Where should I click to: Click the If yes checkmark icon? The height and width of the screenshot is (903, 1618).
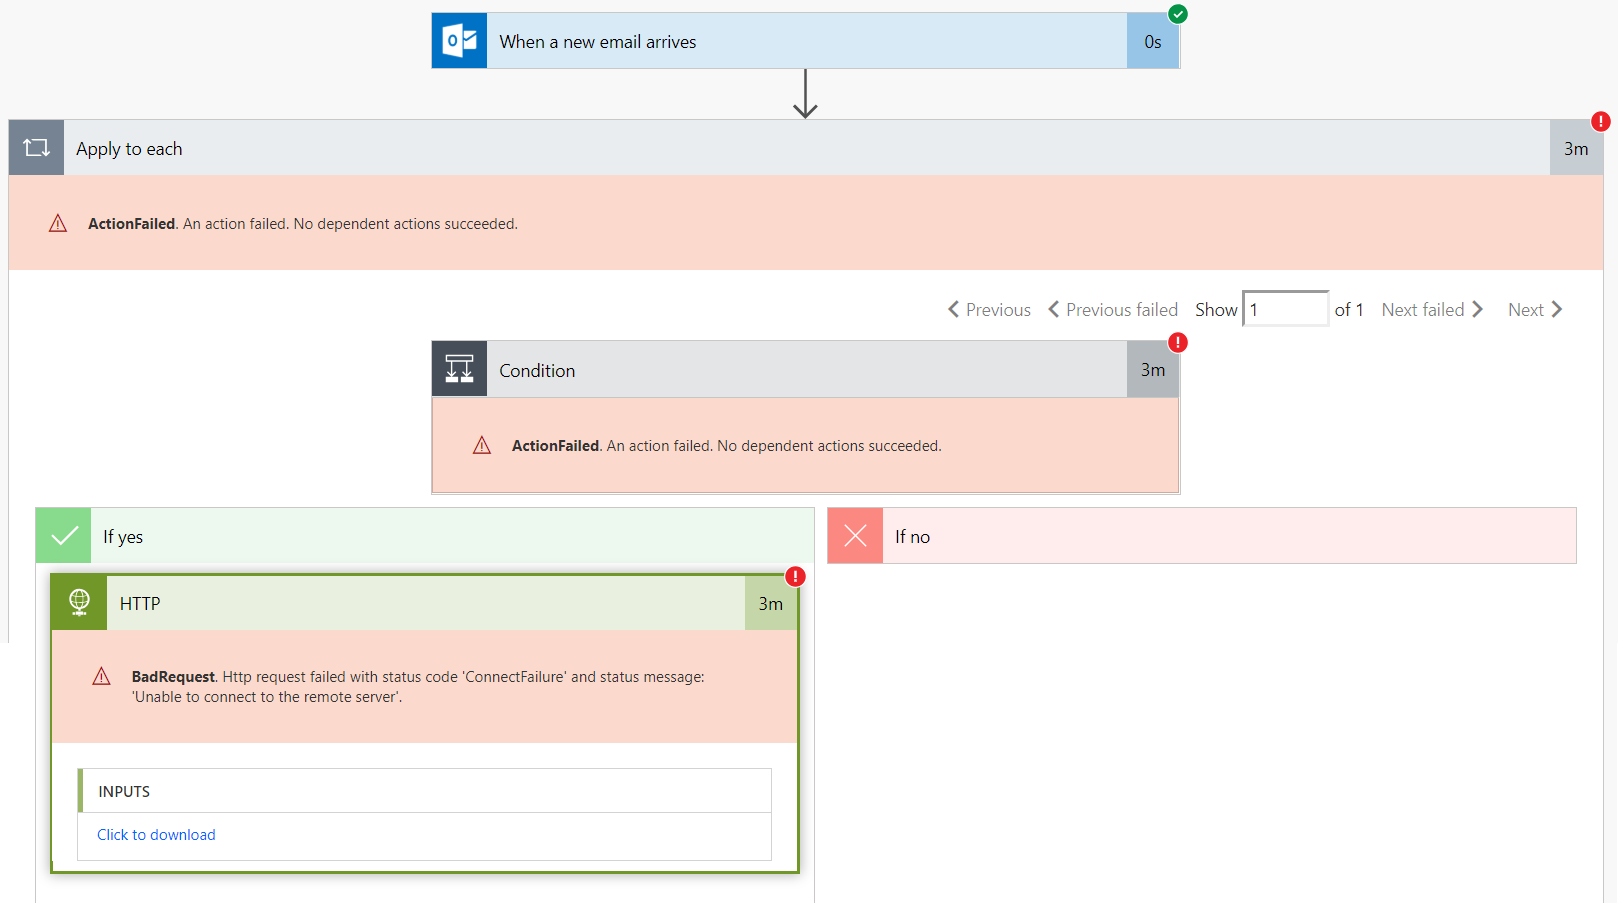63,536
